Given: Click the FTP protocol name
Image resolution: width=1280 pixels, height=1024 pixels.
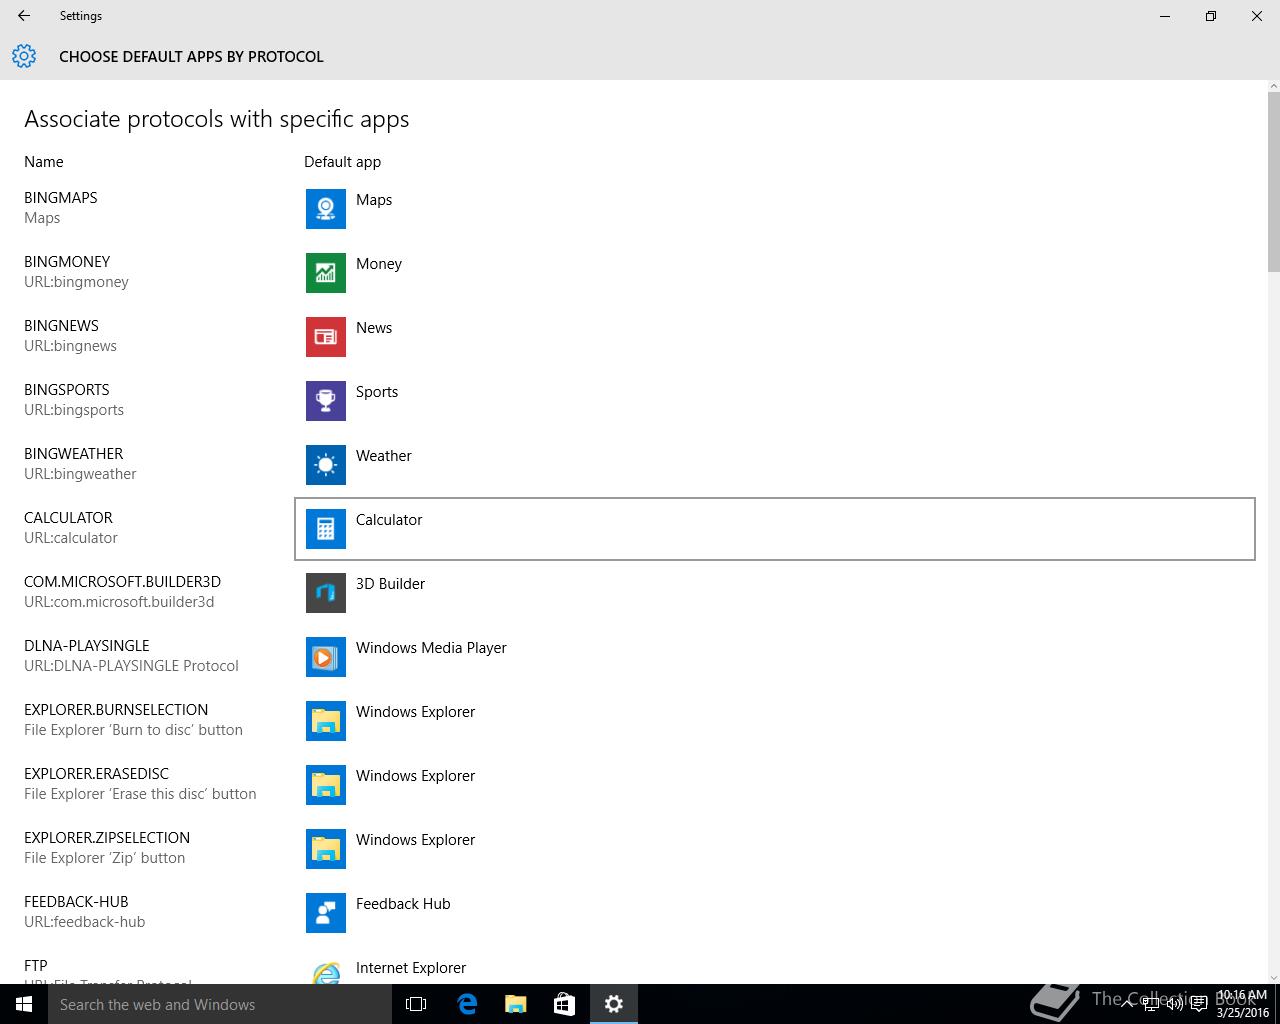Looking at the screenshot, I should (36, 966).
